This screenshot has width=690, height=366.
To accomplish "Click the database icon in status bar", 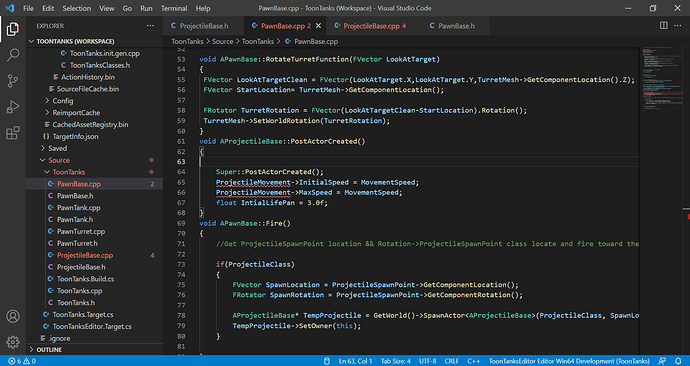I will pyautogui.click(x=327, y=361).
